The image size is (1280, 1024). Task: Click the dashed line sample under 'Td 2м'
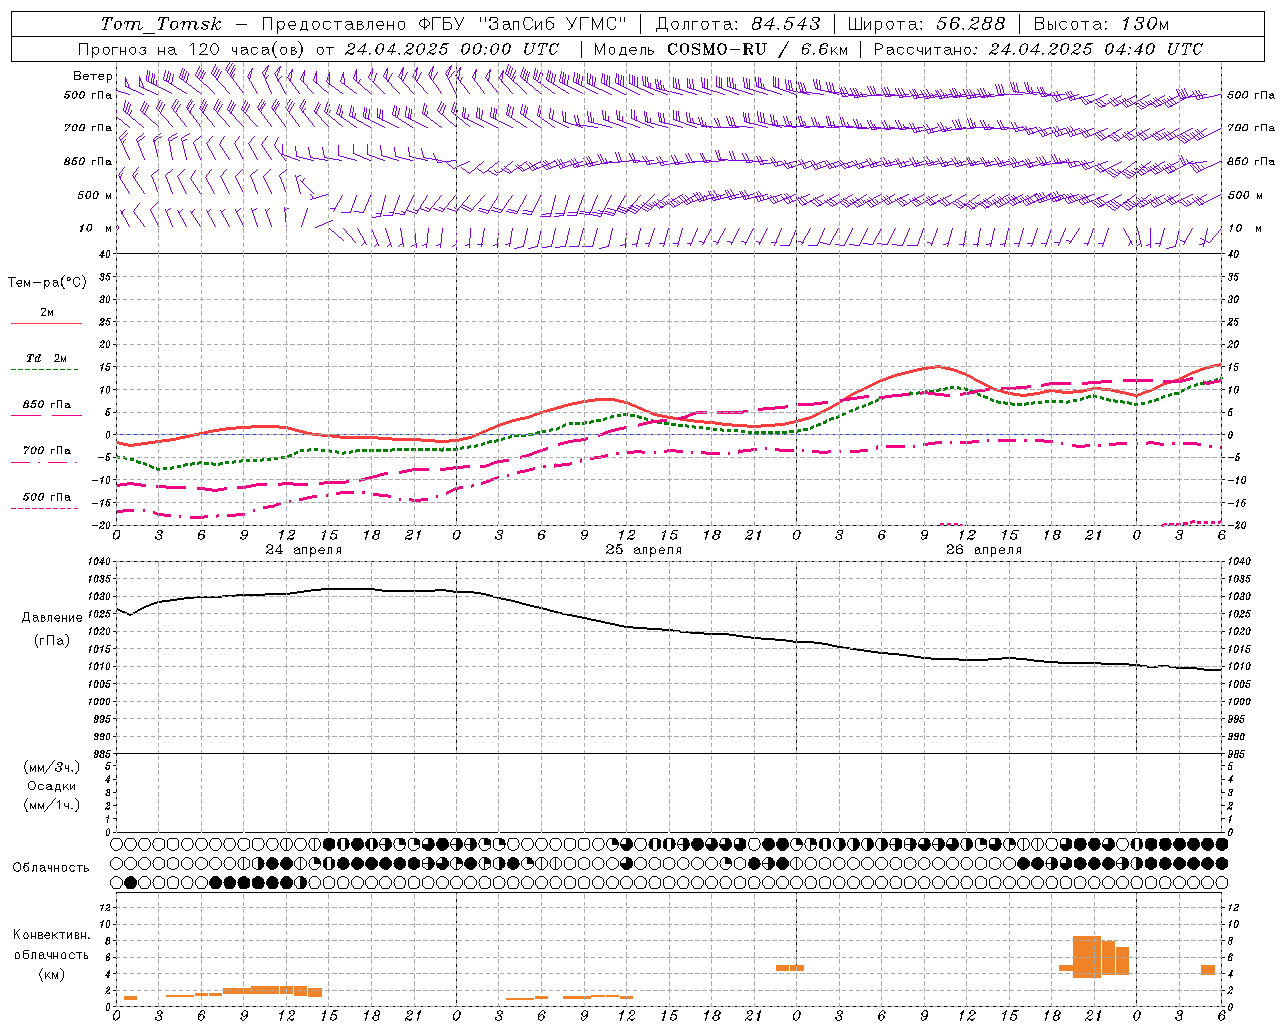(46, 370)
